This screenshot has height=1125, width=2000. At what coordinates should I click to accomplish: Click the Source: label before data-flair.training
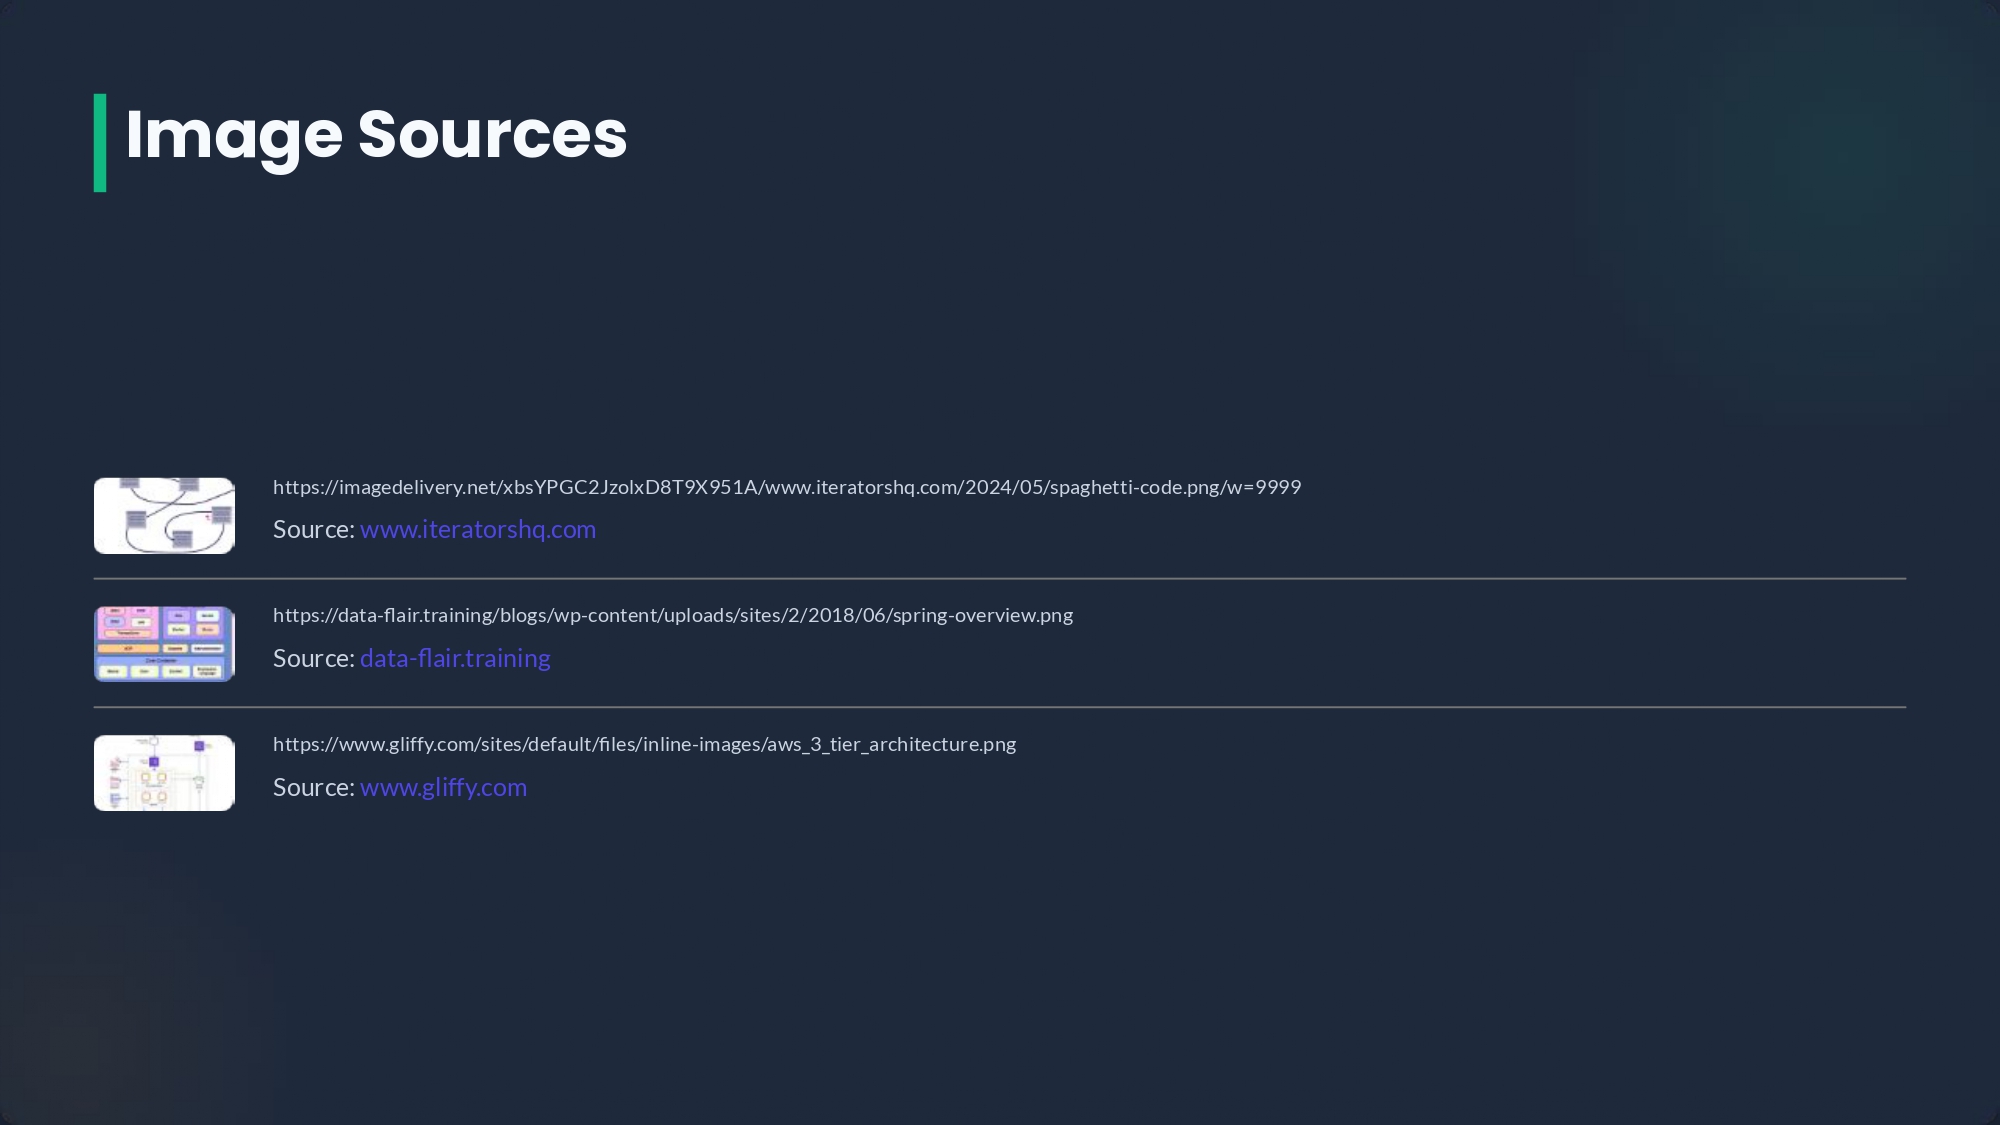pyautogui.click(x=314, y=658)
